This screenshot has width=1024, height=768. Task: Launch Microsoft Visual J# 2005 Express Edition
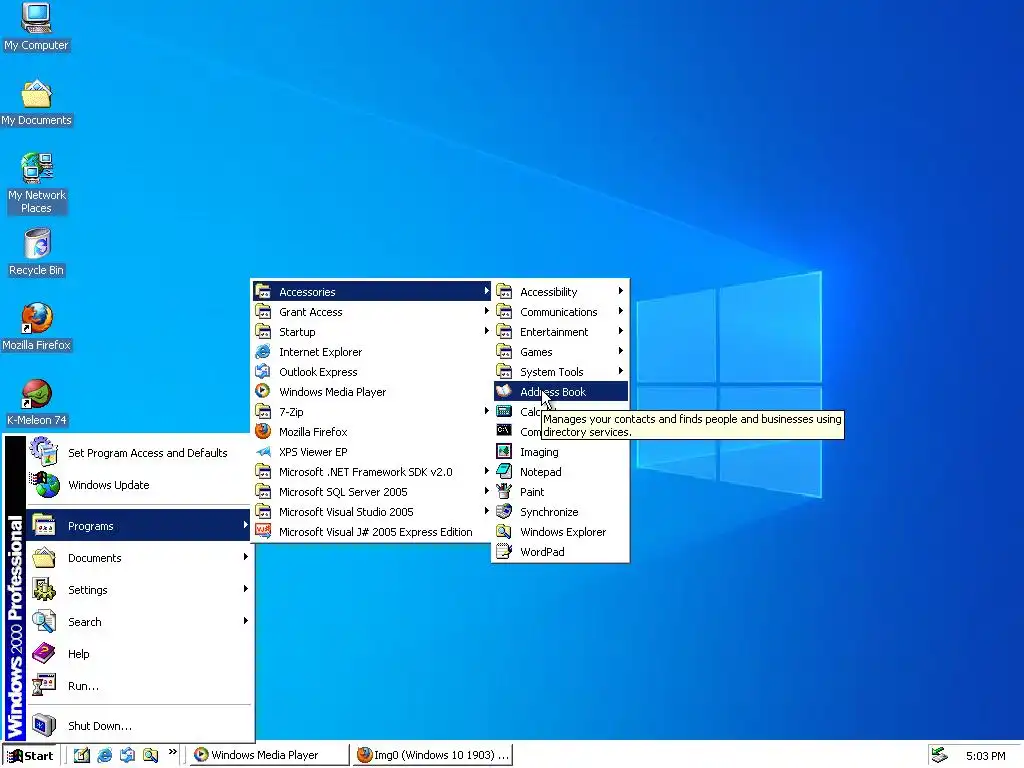(371, 532)
